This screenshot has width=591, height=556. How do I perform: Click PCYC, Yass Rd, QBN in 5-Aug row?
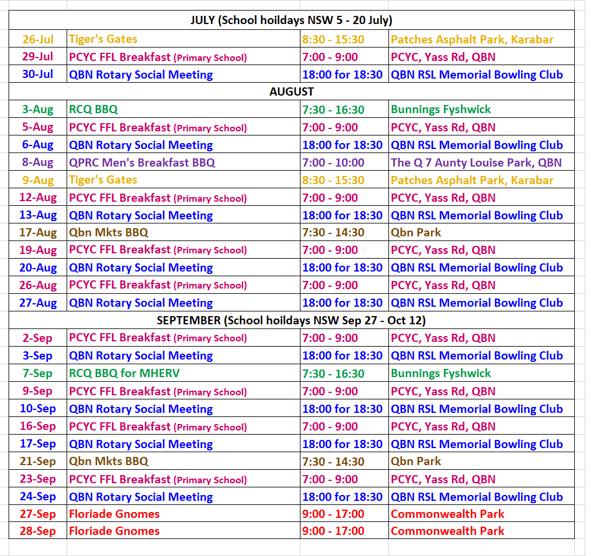pos(481,127)
